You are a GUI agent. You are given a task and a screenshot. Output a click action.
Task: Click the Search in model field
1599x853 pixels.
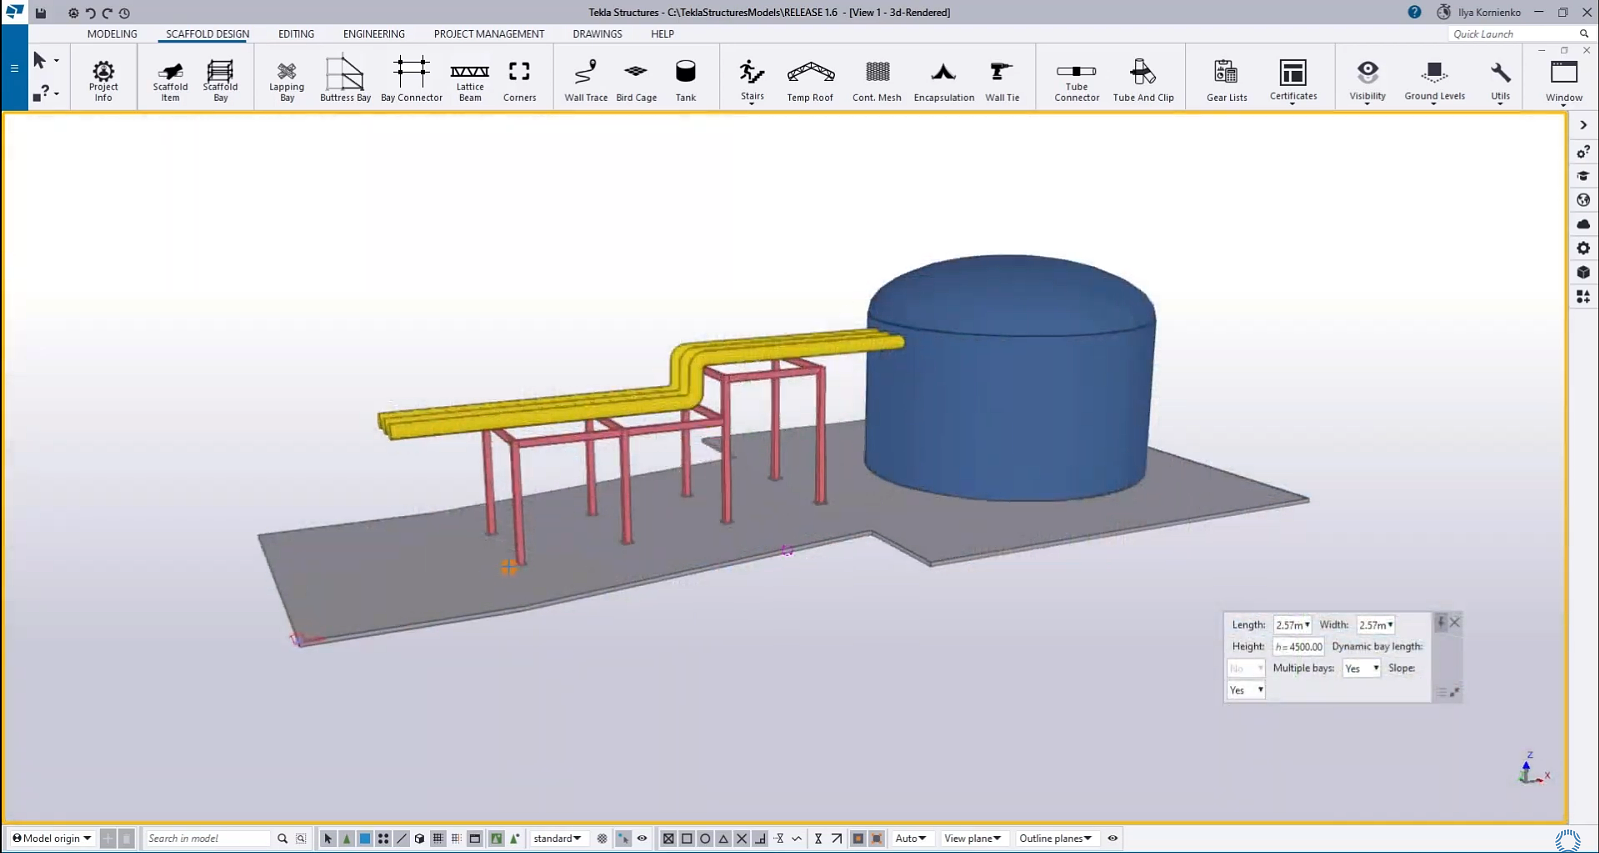(208, 838)
